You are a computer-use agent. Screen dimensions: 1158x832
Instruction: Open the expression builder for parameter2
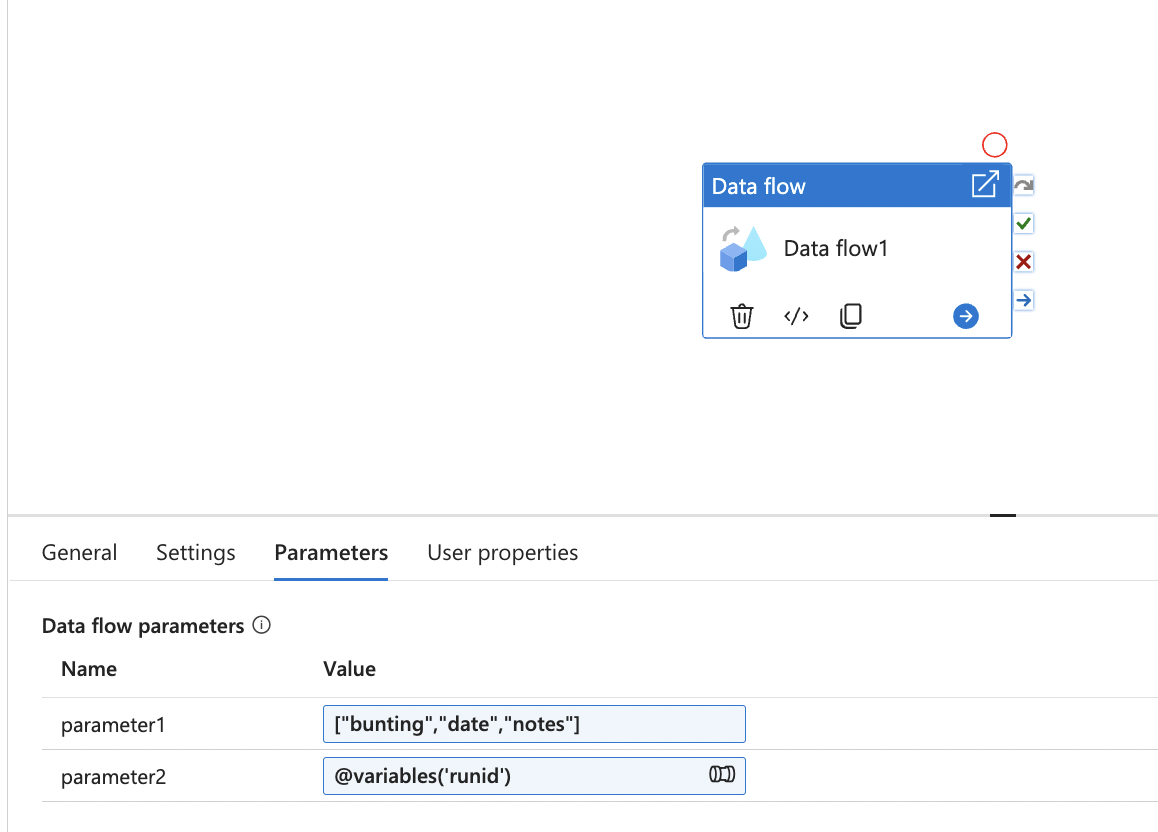pos(721,776)
